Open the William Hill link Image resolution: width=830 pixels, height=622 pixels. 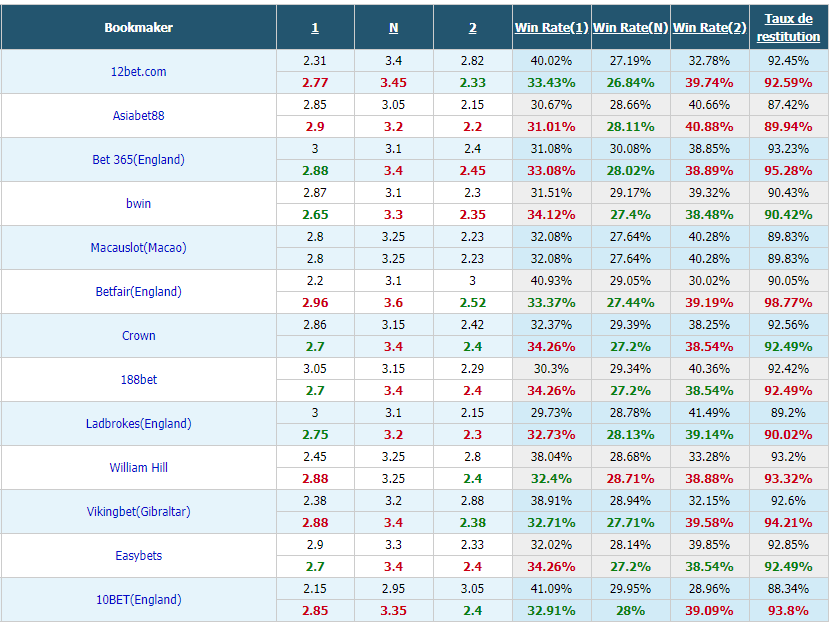point(139,467)
